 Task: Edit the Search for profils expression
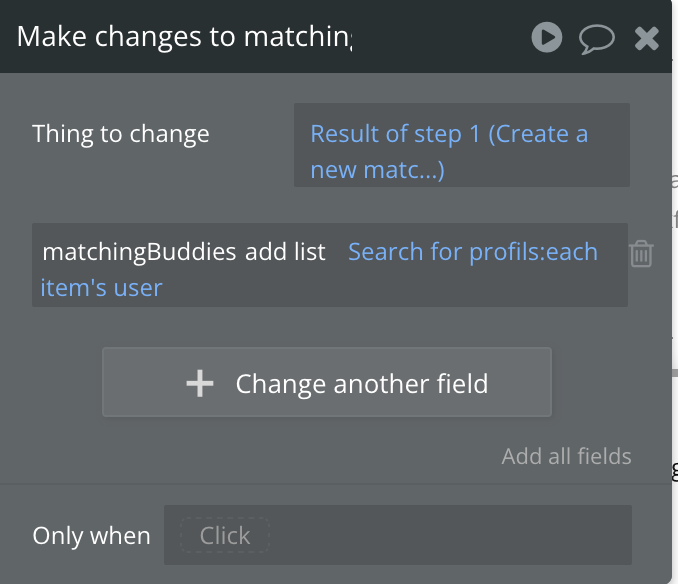(429, 252)
